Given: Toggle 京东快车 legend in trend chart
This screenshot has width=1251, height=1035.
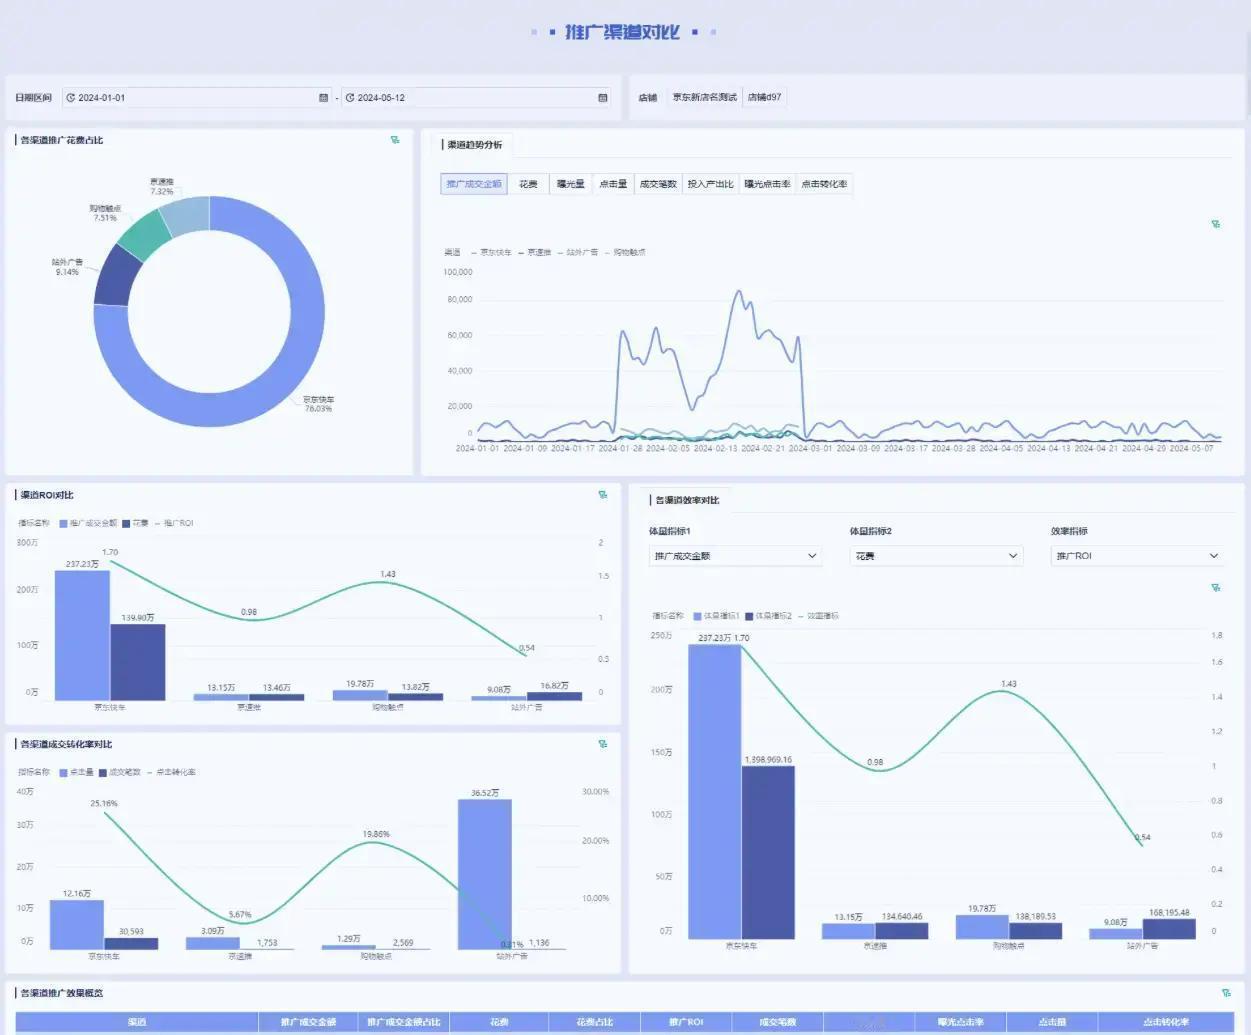Looking at the screenshot, I should [x=491, y=253].
